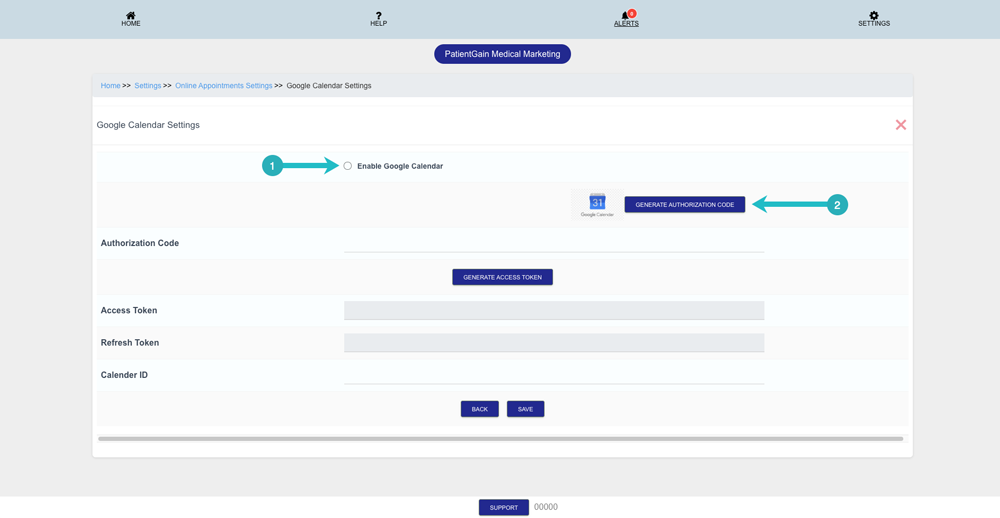Focus the Calender ID input field

[x=554, y=375]
